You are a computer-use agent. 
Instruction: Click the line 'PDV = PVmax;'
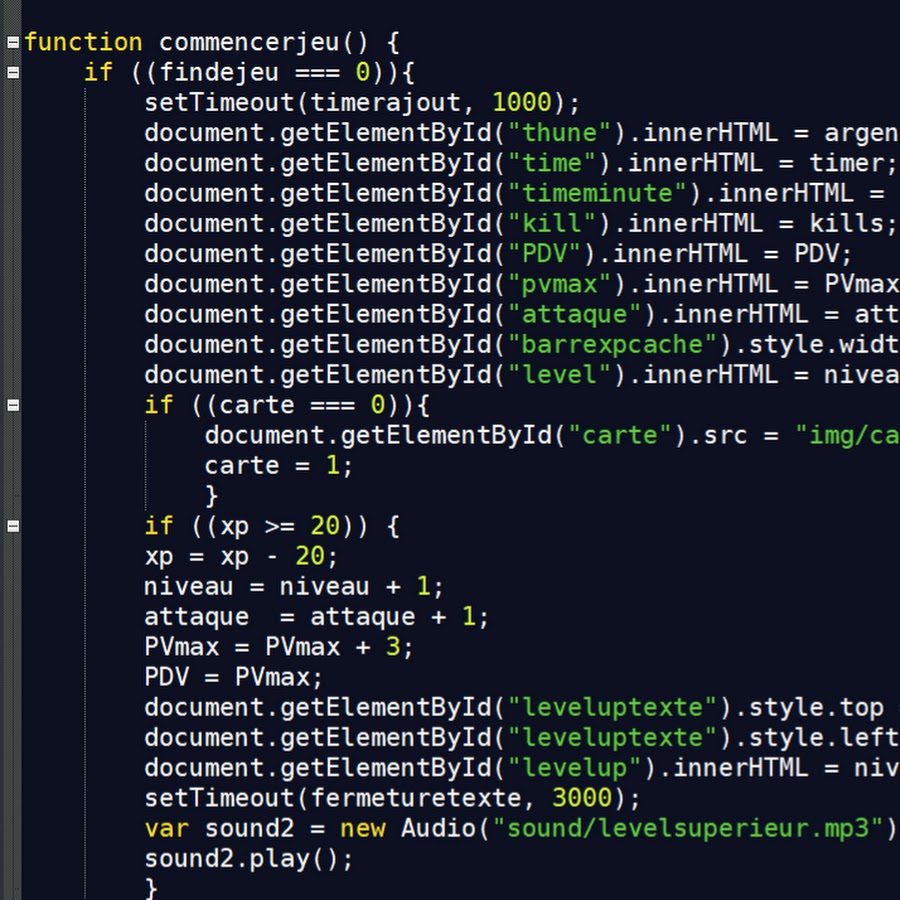coord(234,678)
